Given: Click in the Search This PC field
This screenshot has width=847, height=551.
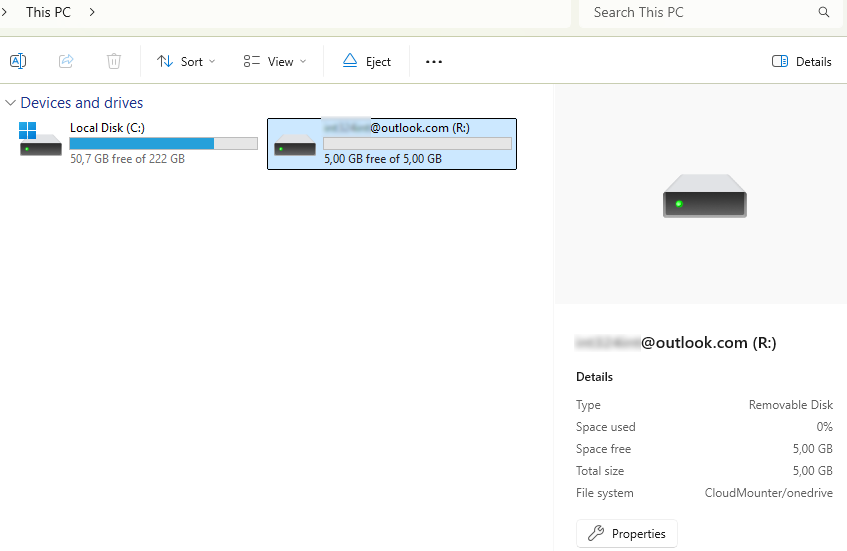Looking at the screenshot, I should (700, 13).
